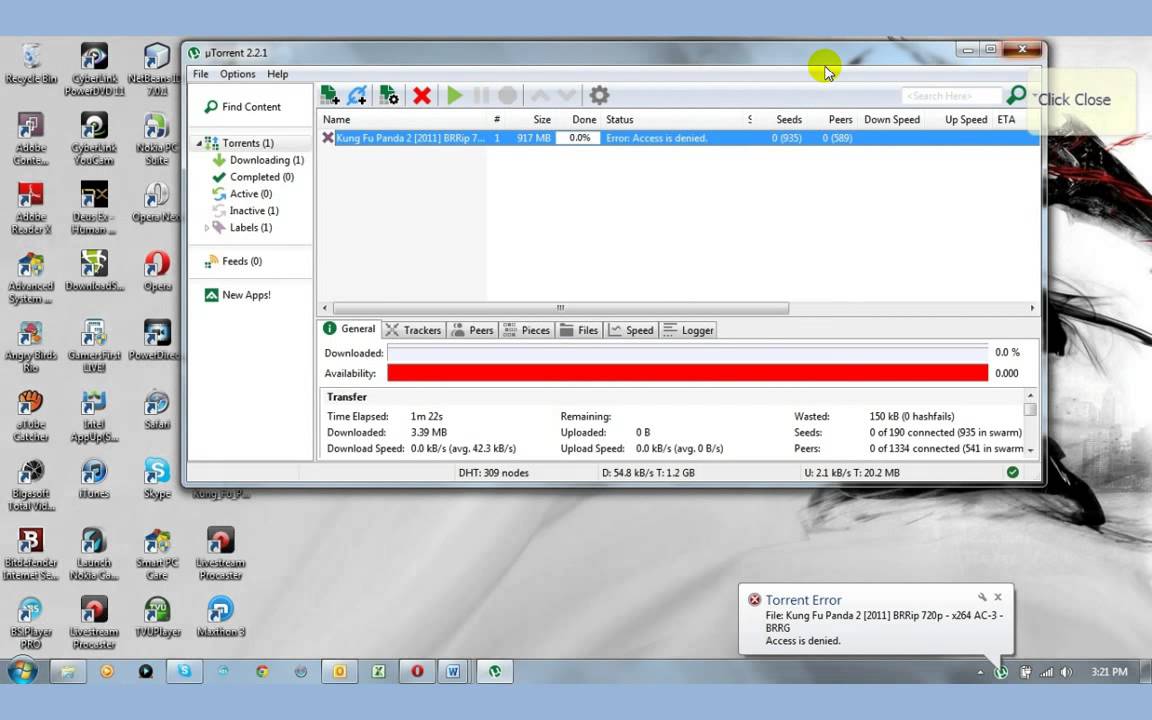Click the torrent list scroll-left arrow
The width and height of the screenshot is (1152, 720).
pos(325,308)
